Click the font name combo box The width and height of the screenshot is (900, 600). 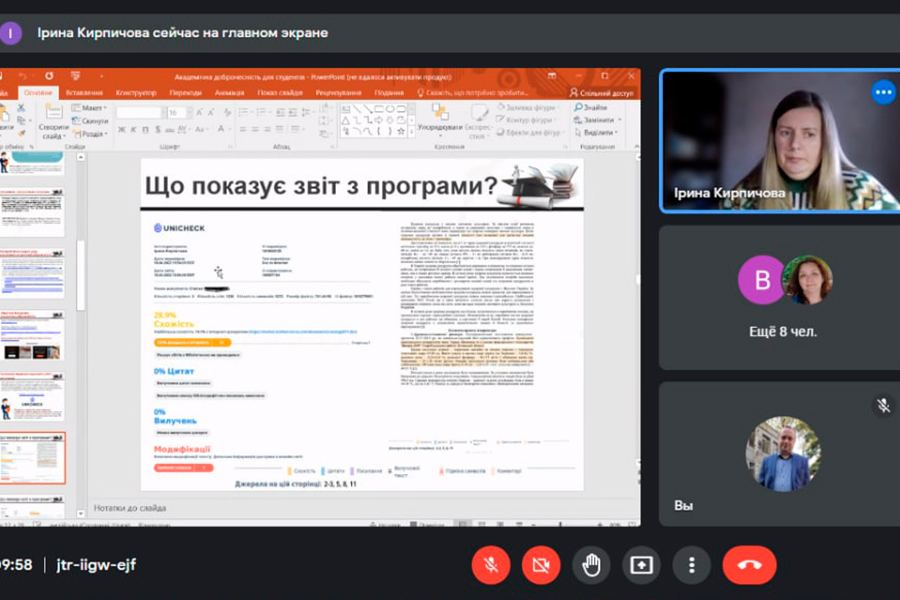pos(141,113)
